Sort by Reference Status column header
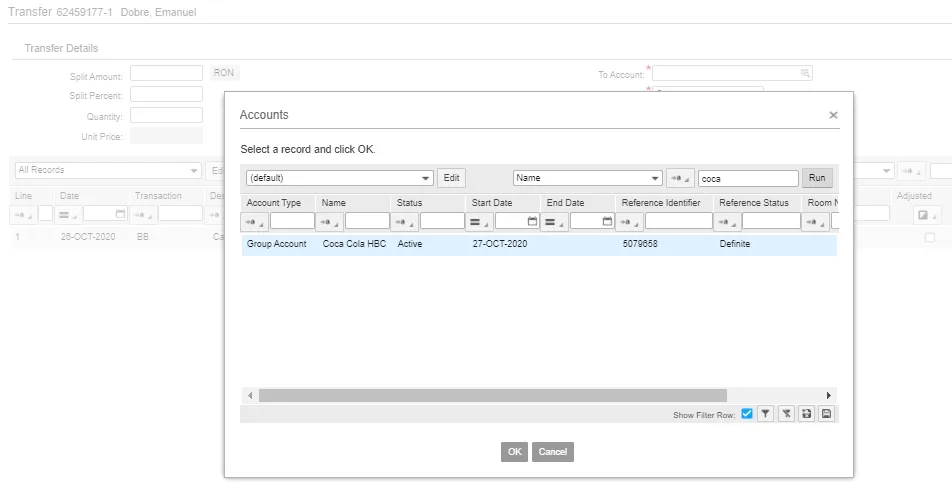The height and width of the screenshot is (492, 952). 753,203
